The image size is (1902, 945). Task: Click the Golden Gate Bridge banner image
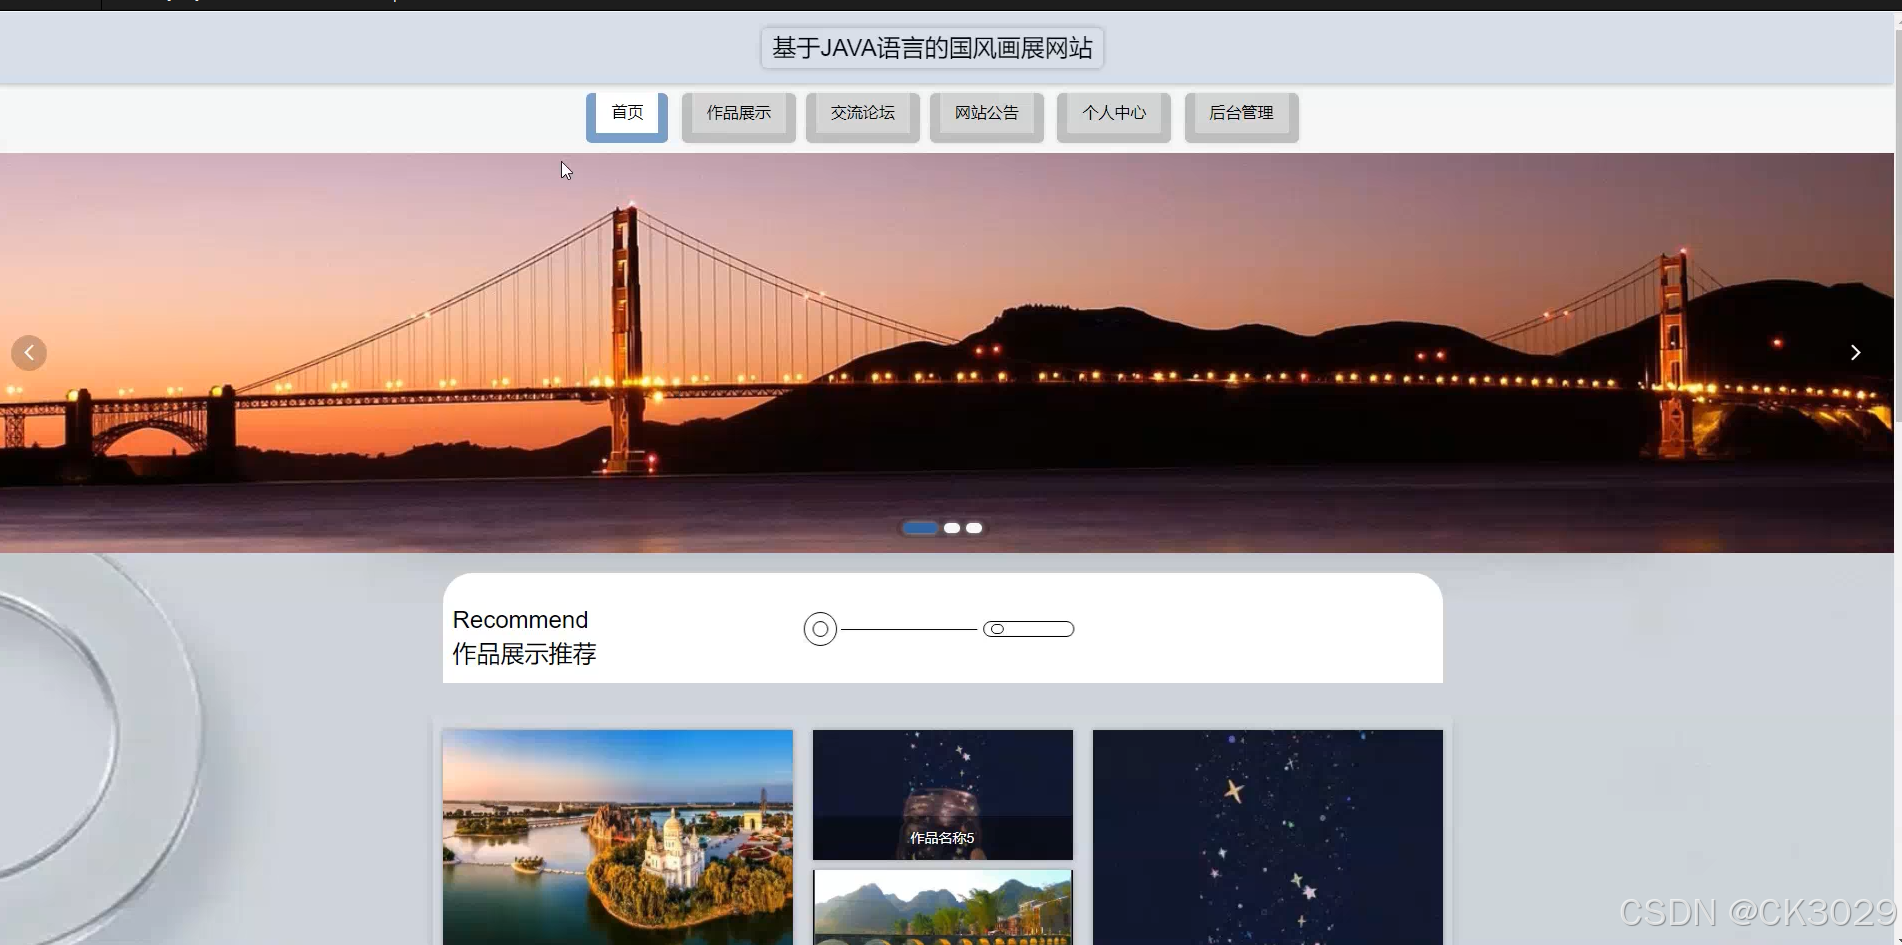(947, 352)
